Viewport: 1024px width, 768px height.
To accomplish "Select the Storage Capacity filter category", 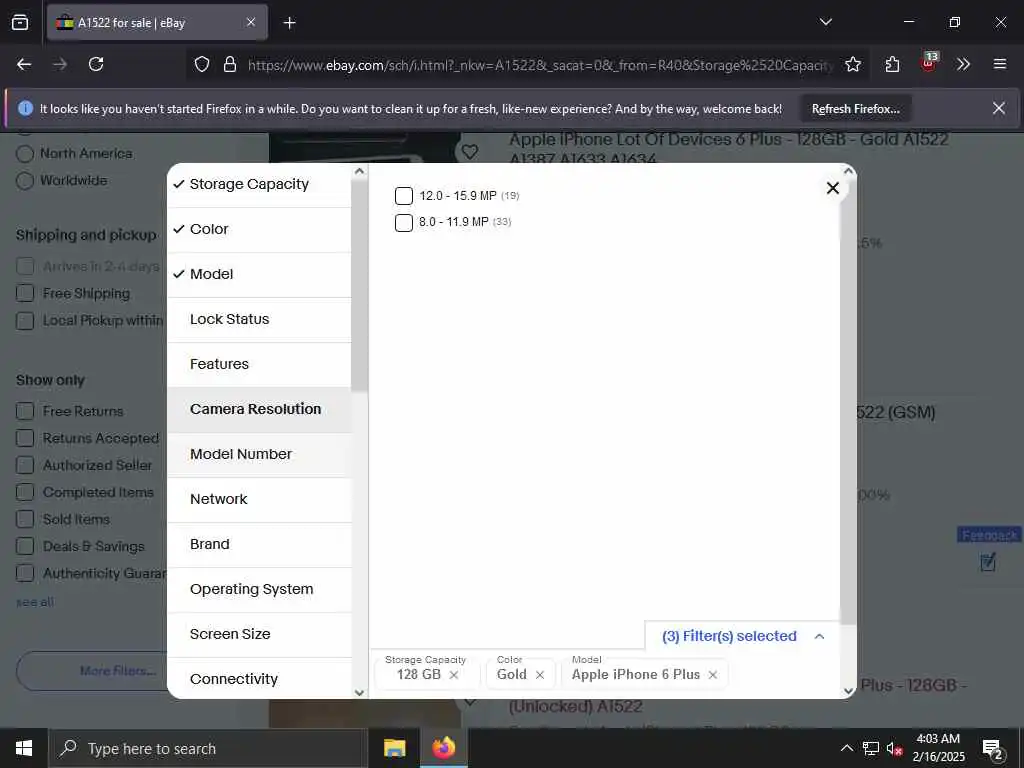I will click(x=259, y=185).
